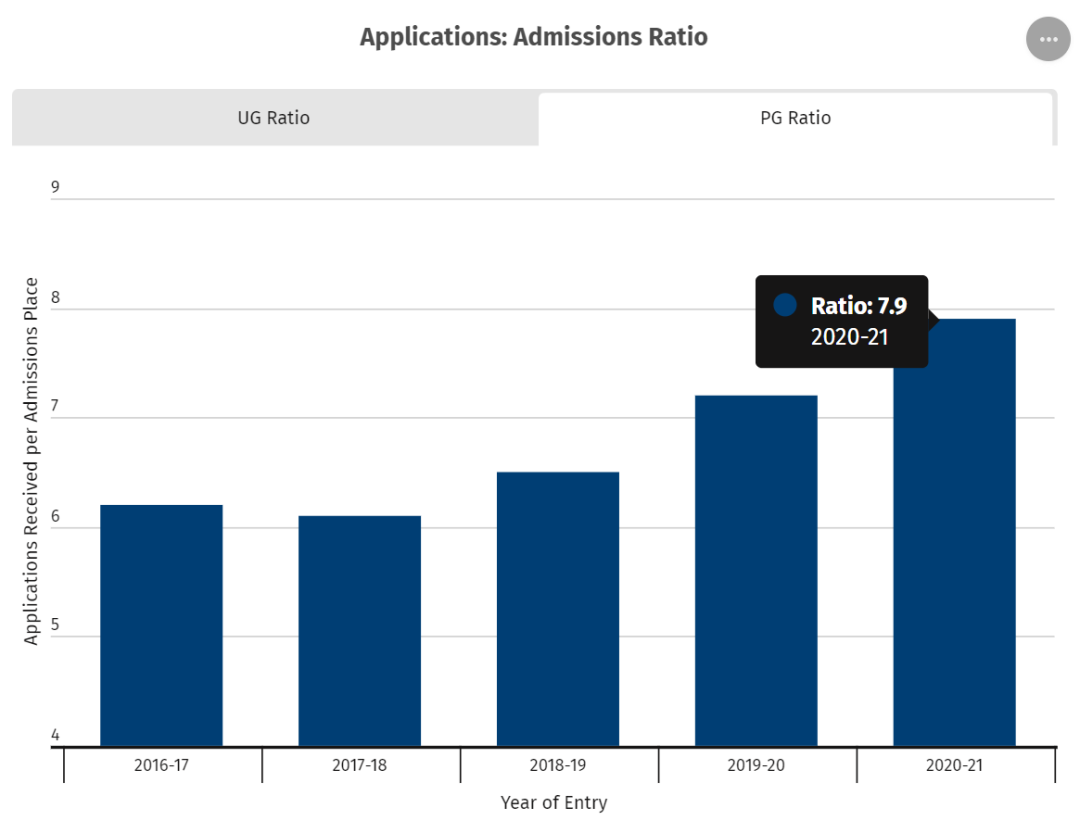The image size is (1080, 833).
Task: Switch to the PG Ratio tab
Action: click(x=796, y=118)
